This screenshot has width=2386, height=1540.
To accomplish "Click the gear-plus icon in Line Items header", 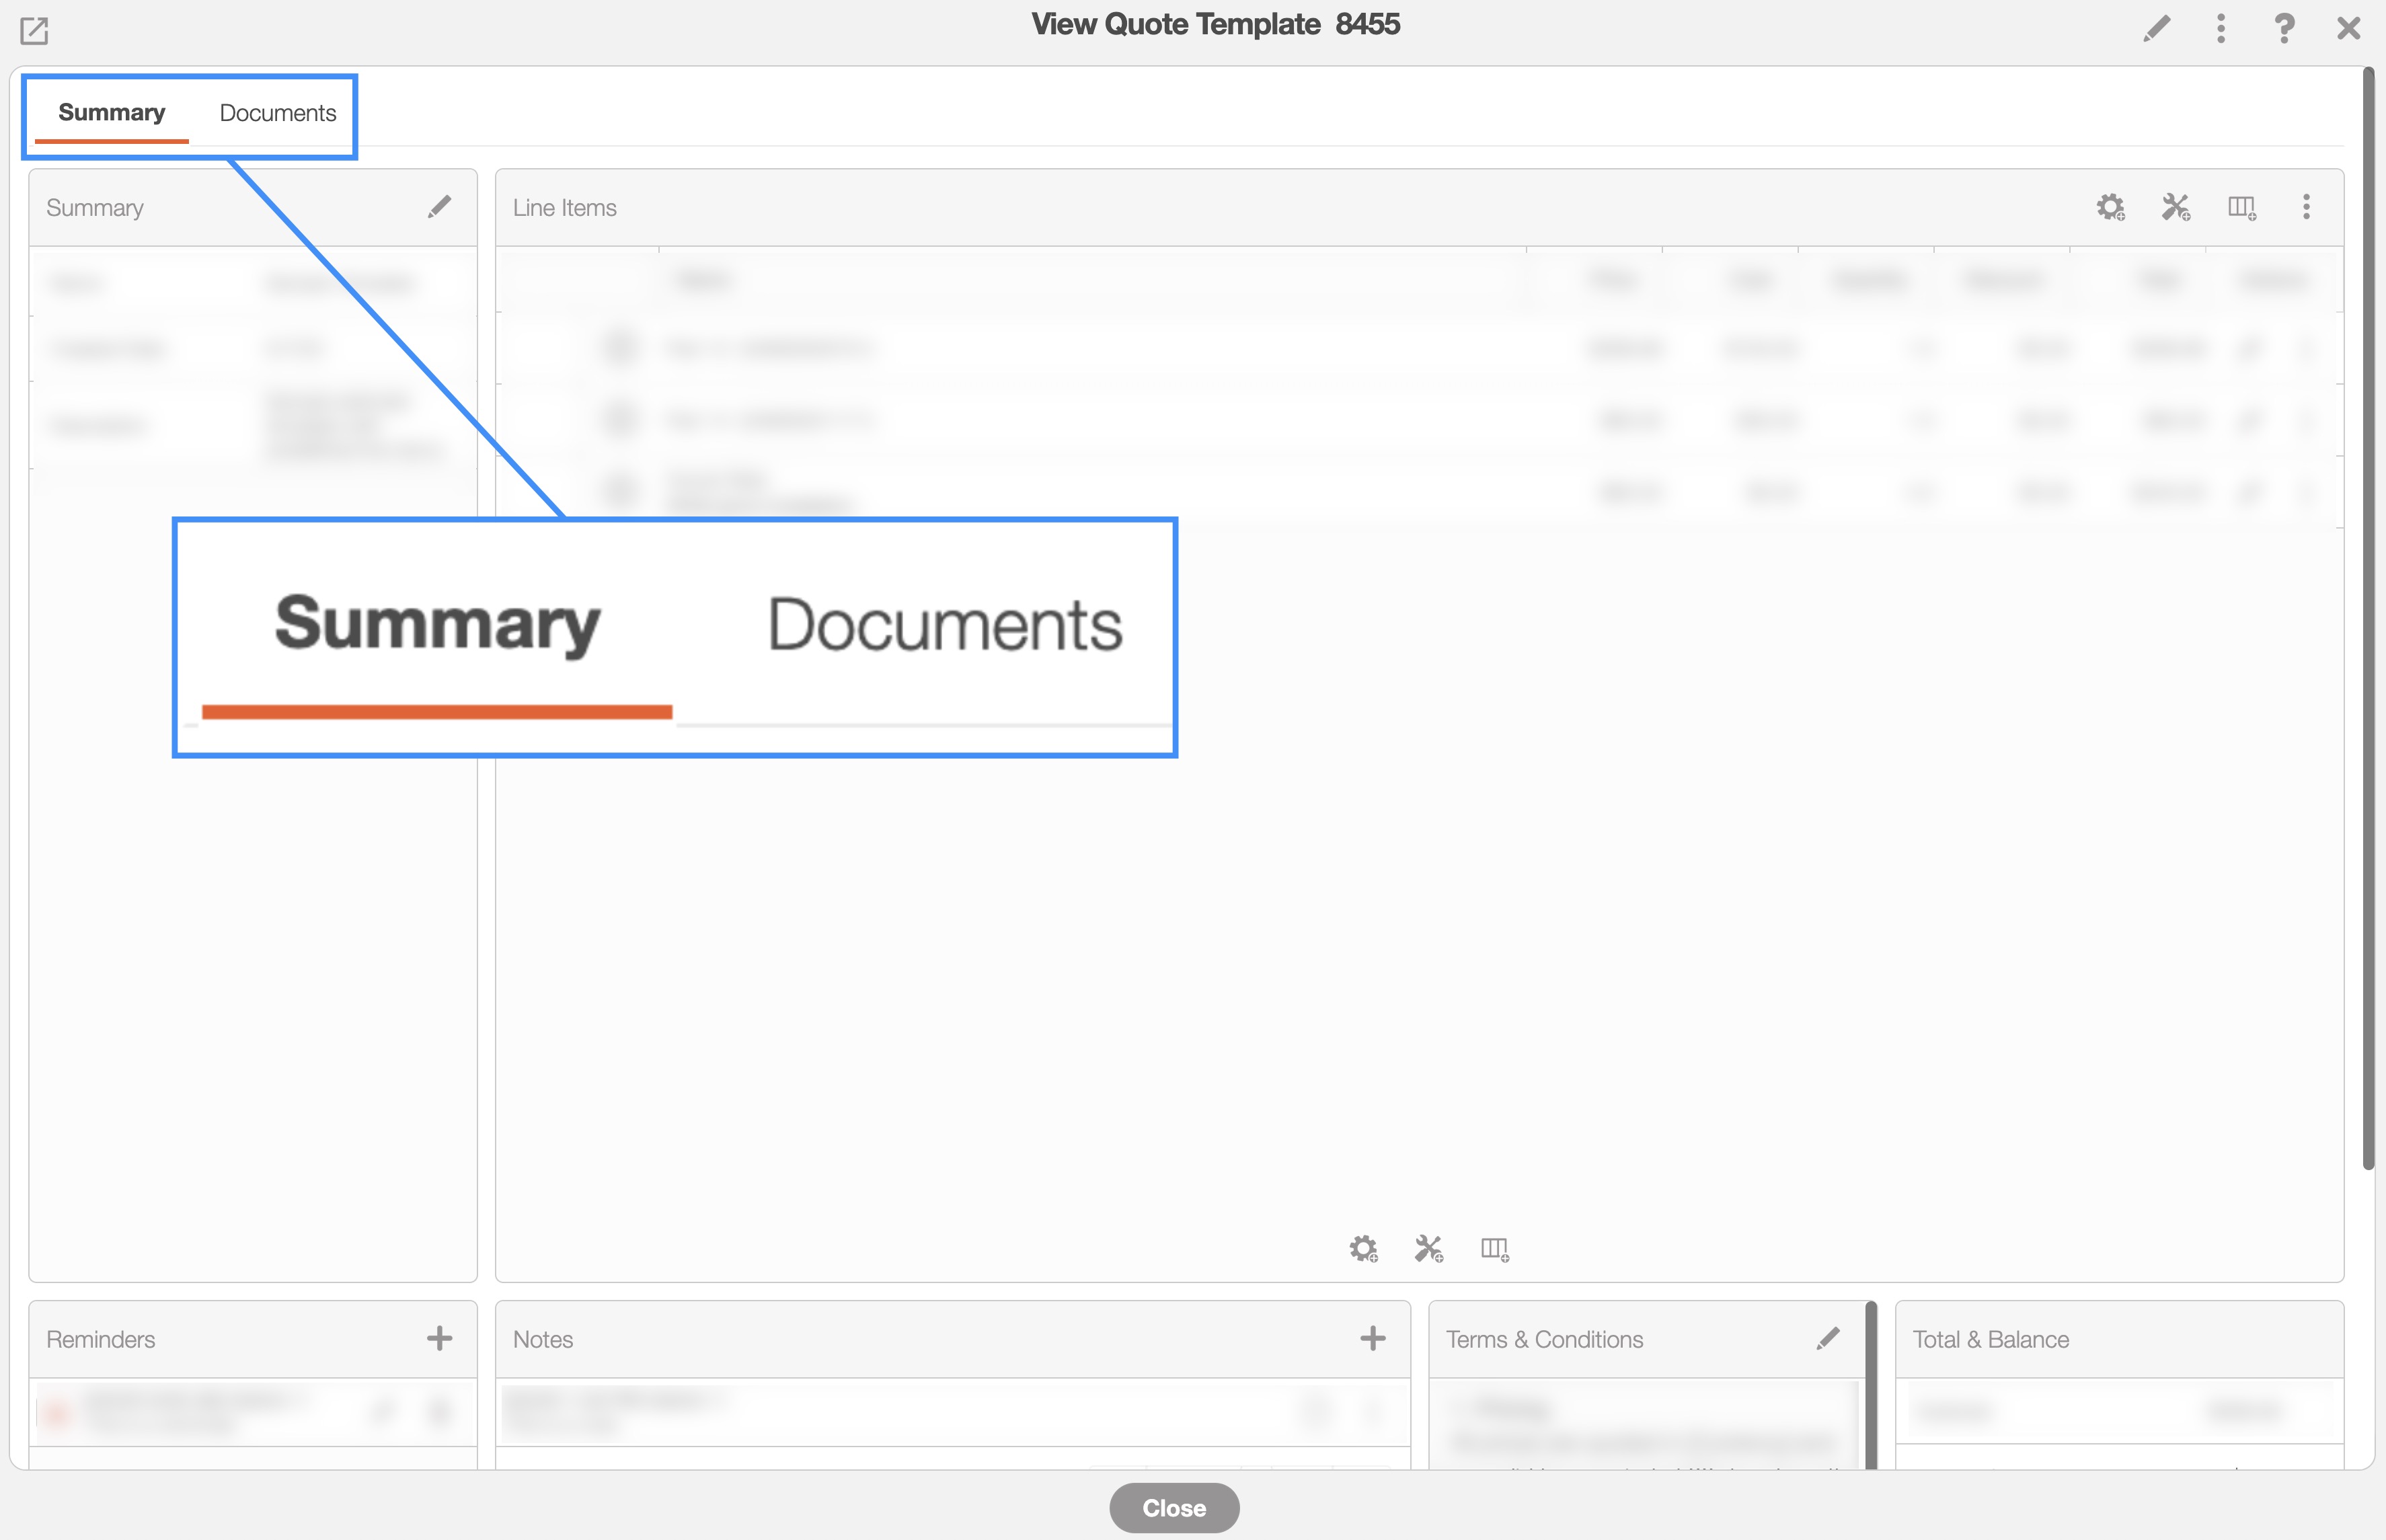I will [2110, 207].
